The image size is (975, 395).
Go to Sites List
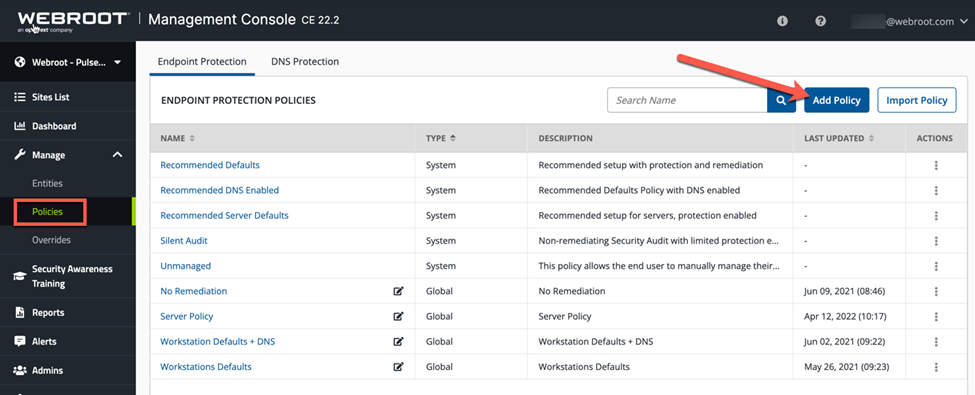[x=50, y=97]
